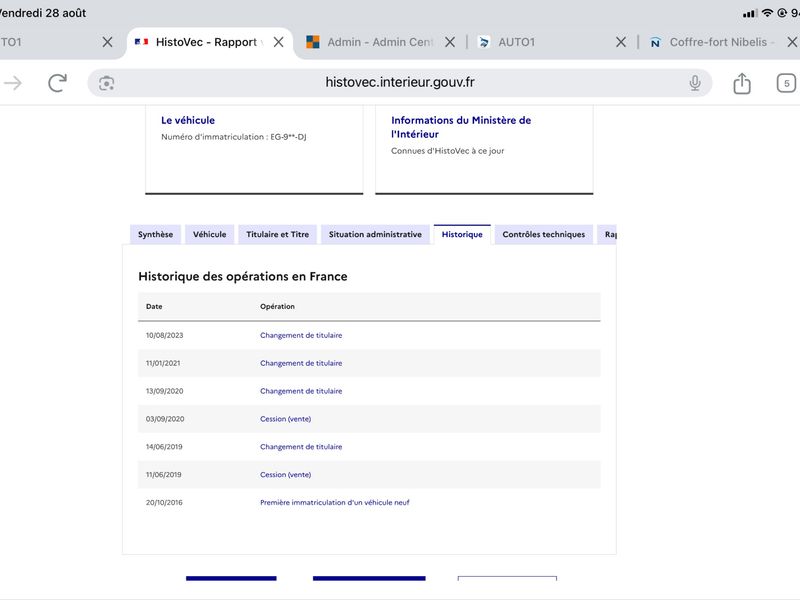
Task: Tap the cellular signal bars icon
Action: (x=749, y=13)
